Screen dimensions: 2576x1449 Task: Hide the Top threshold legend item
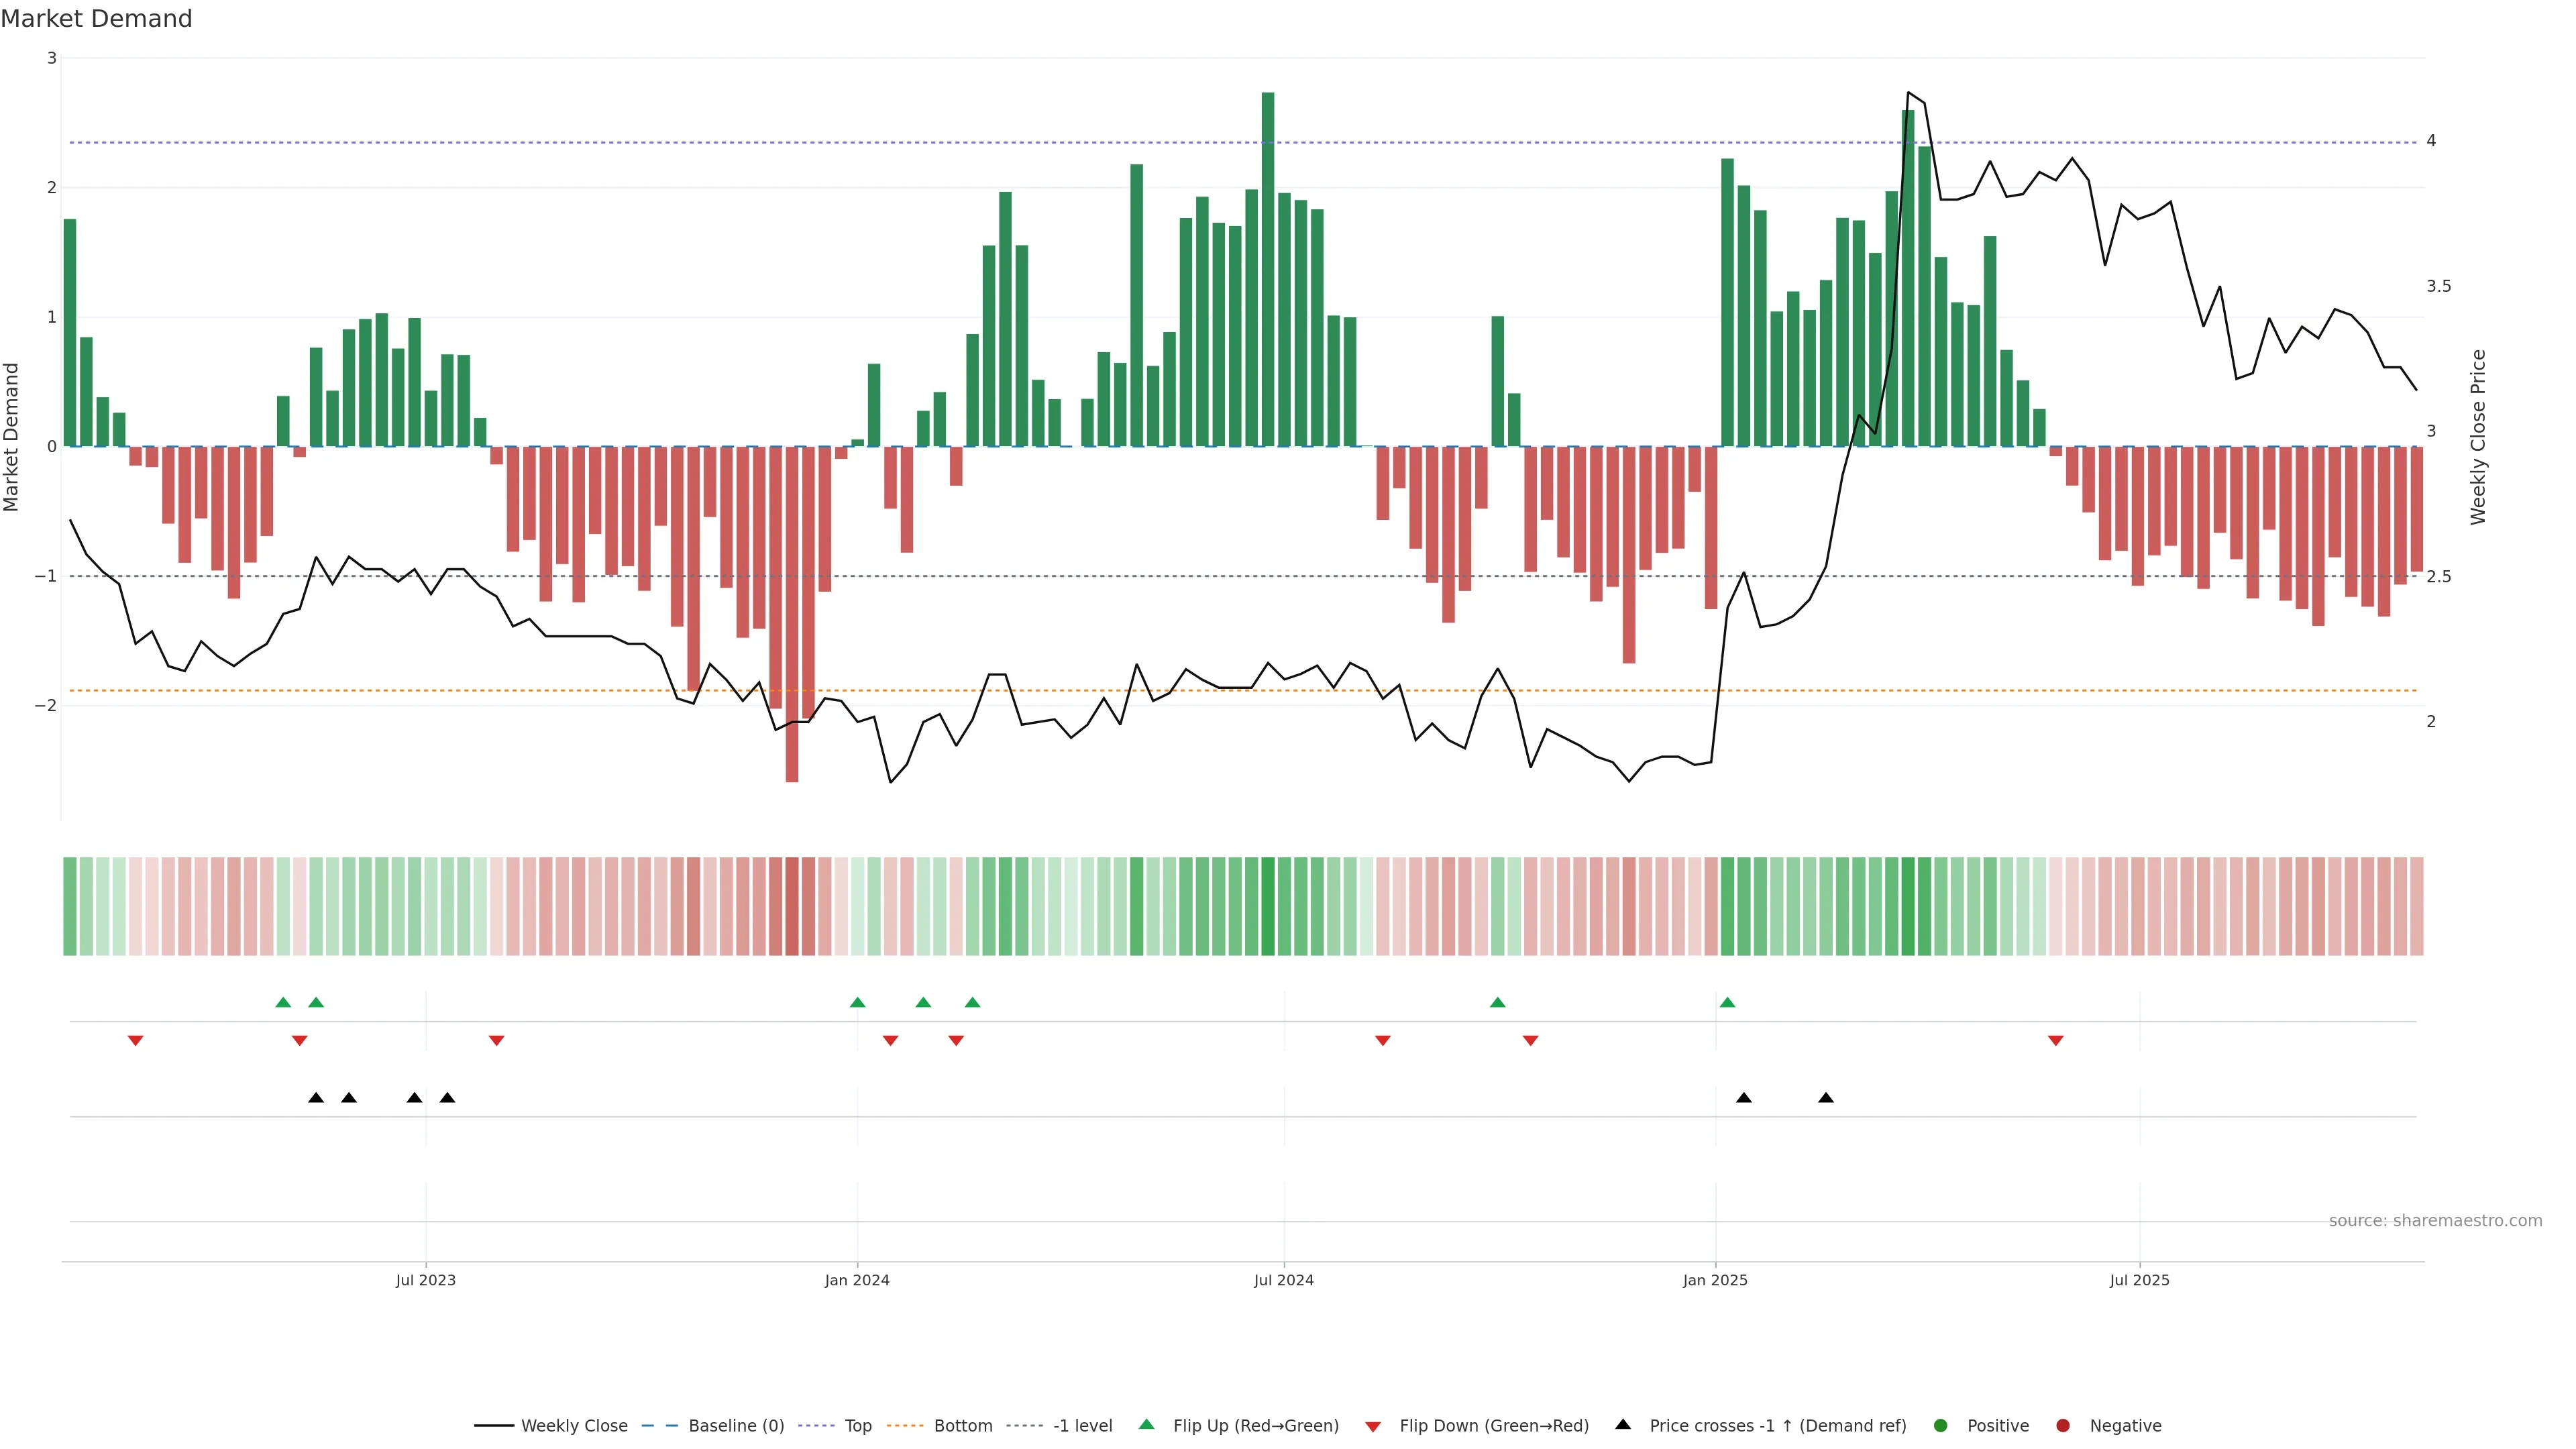pyautogui.click(x=857, y=1426)
